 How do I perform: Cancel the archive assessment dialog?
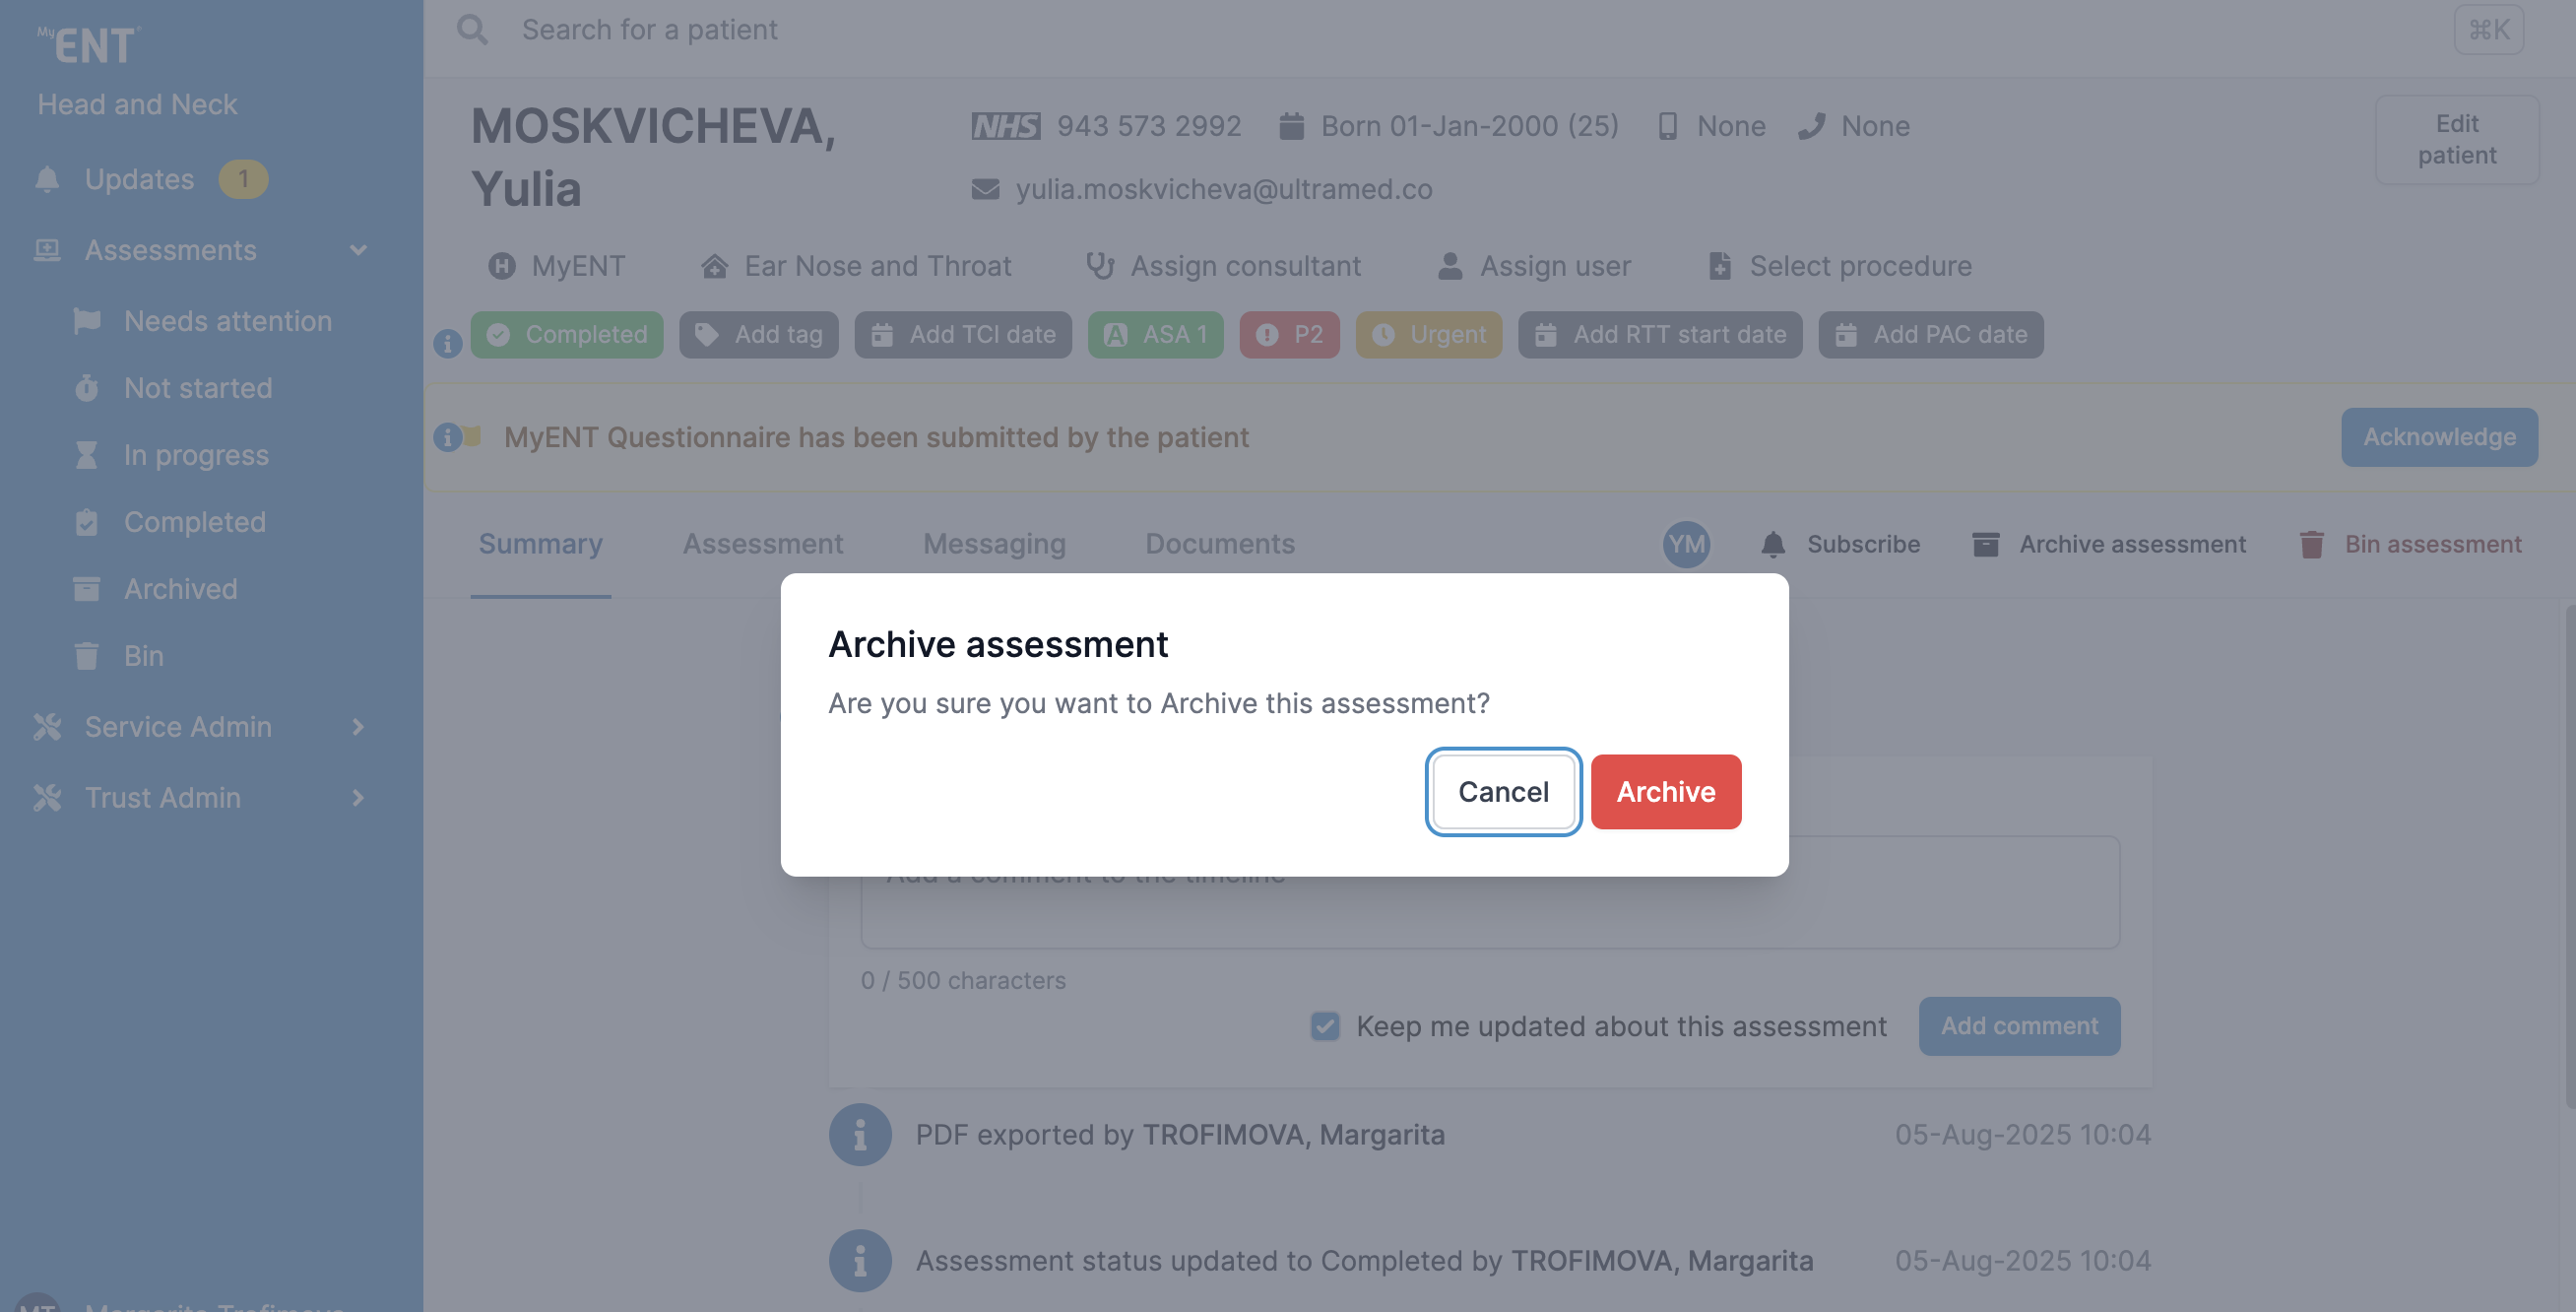point(1503,791)
